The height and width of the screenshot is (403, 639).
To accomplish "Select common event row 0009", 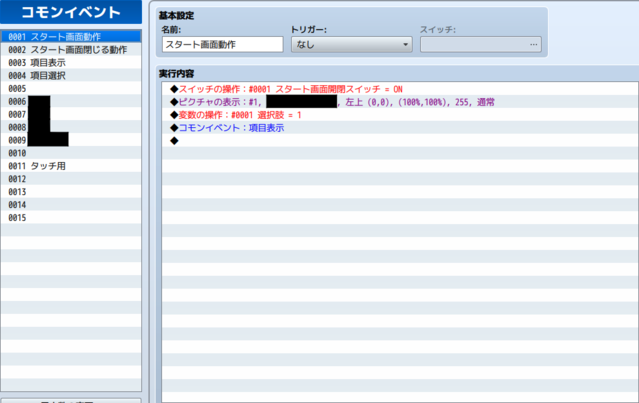I will 71,140.
